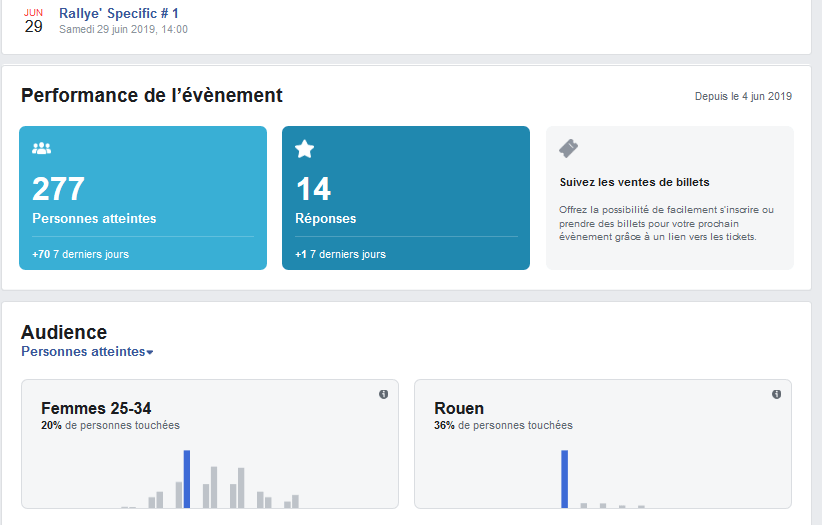Open the Personnes atteintes dropdown
The width and height of the screenshot is (822, 525).
[x=87, y=352]
